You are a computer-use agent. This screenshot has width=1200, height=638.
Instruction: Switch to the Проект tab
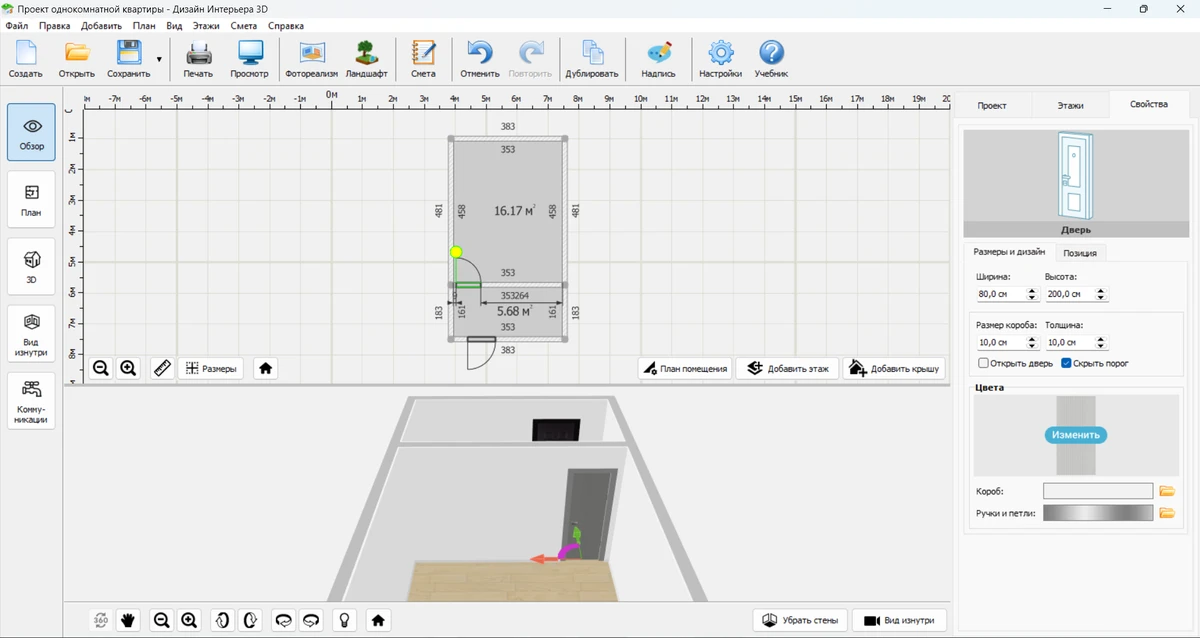tap(992, 105)
